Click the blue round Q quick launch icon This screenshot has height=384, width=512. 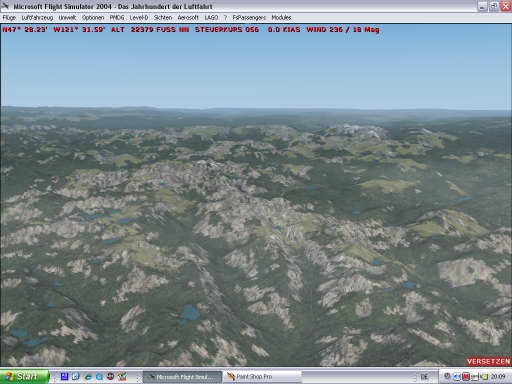pyautogui.click(x=99, y=377)
